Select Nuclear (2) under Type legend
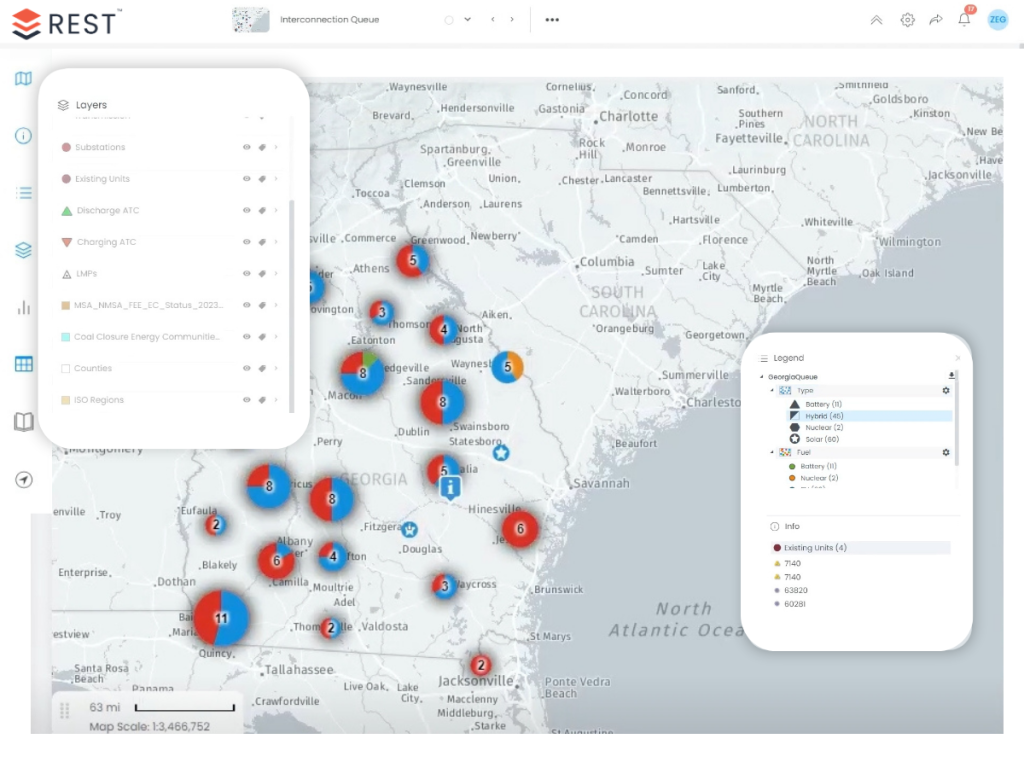Viewport: 1024px width, 768px height. point(824,428)
